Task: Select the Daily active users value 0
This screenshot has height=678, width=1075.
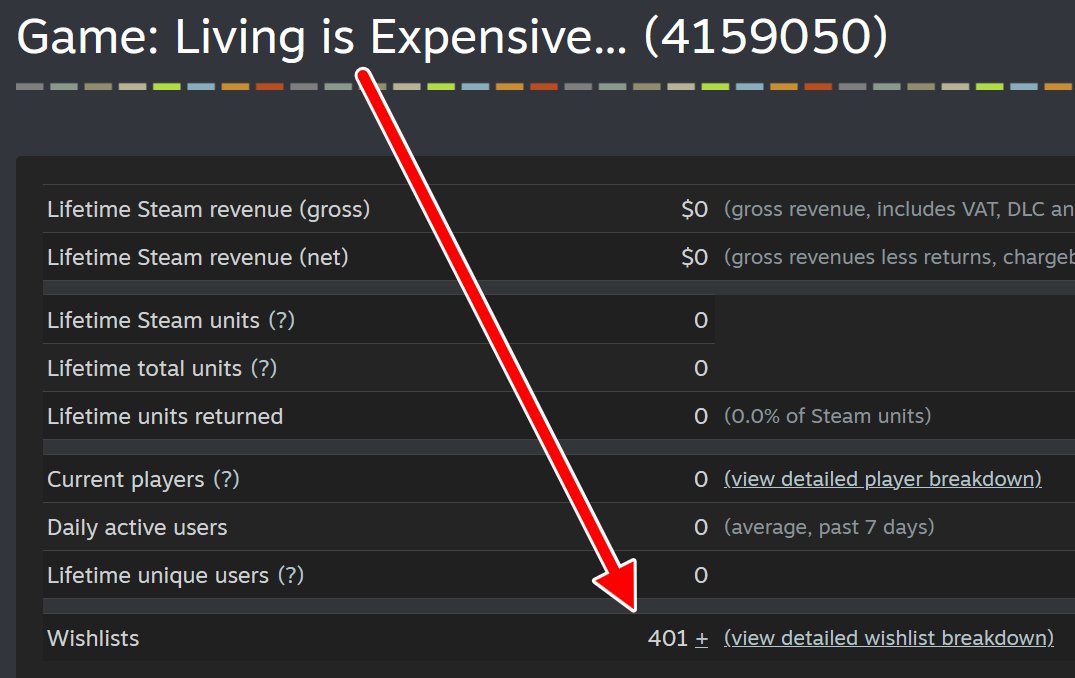Action: point(701,527)
